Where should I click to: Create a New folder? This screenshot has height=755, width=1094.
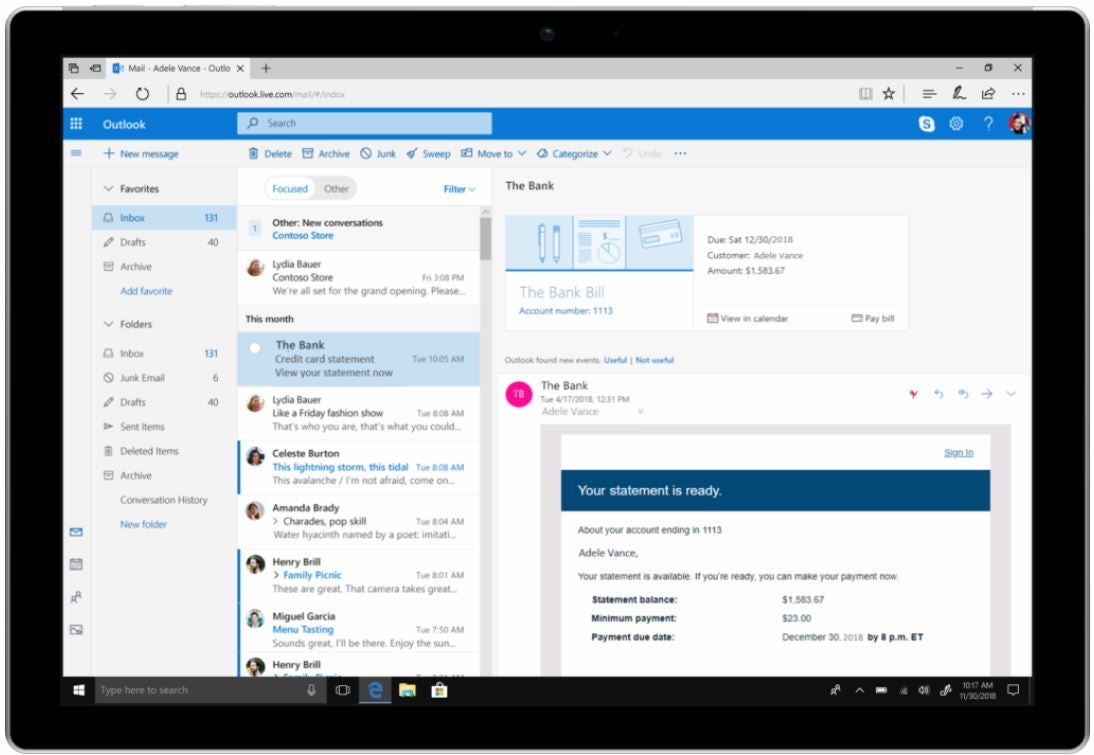[143, 524]
